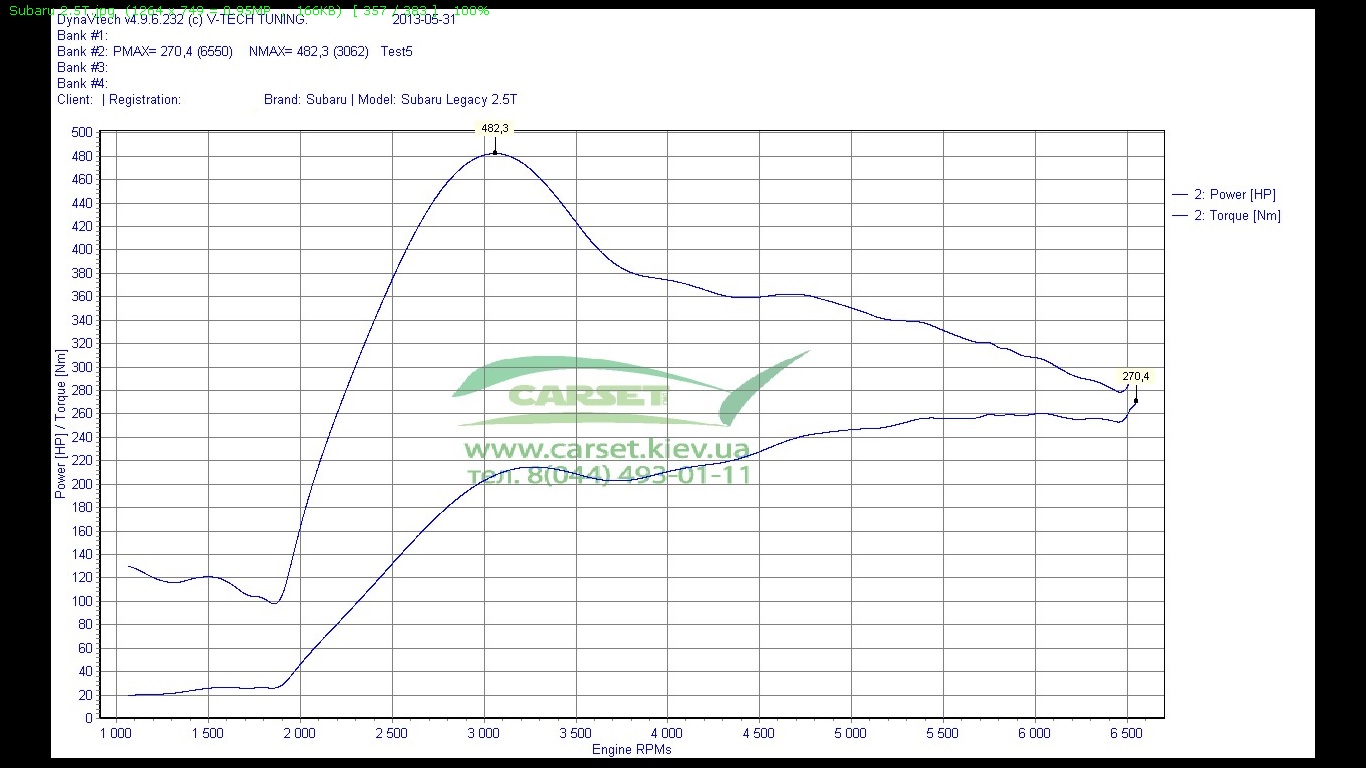Viewport: 1366px width, 768px height.
Task: Click the Bank #4 line in header
Action: (x=82, y=84)
